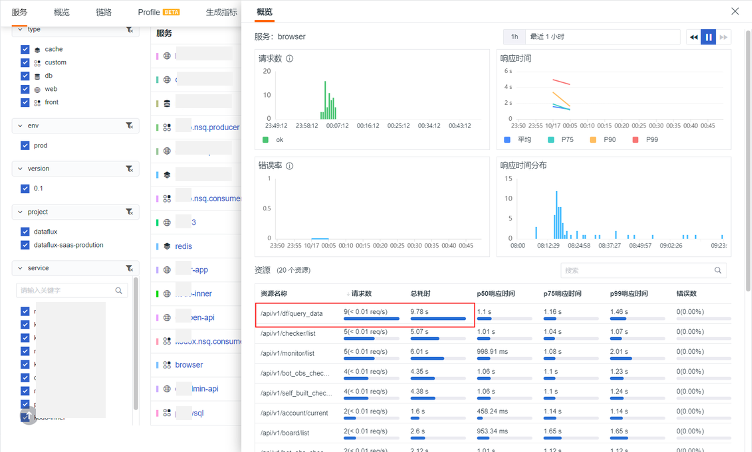Open the time range dropdown

603,37
